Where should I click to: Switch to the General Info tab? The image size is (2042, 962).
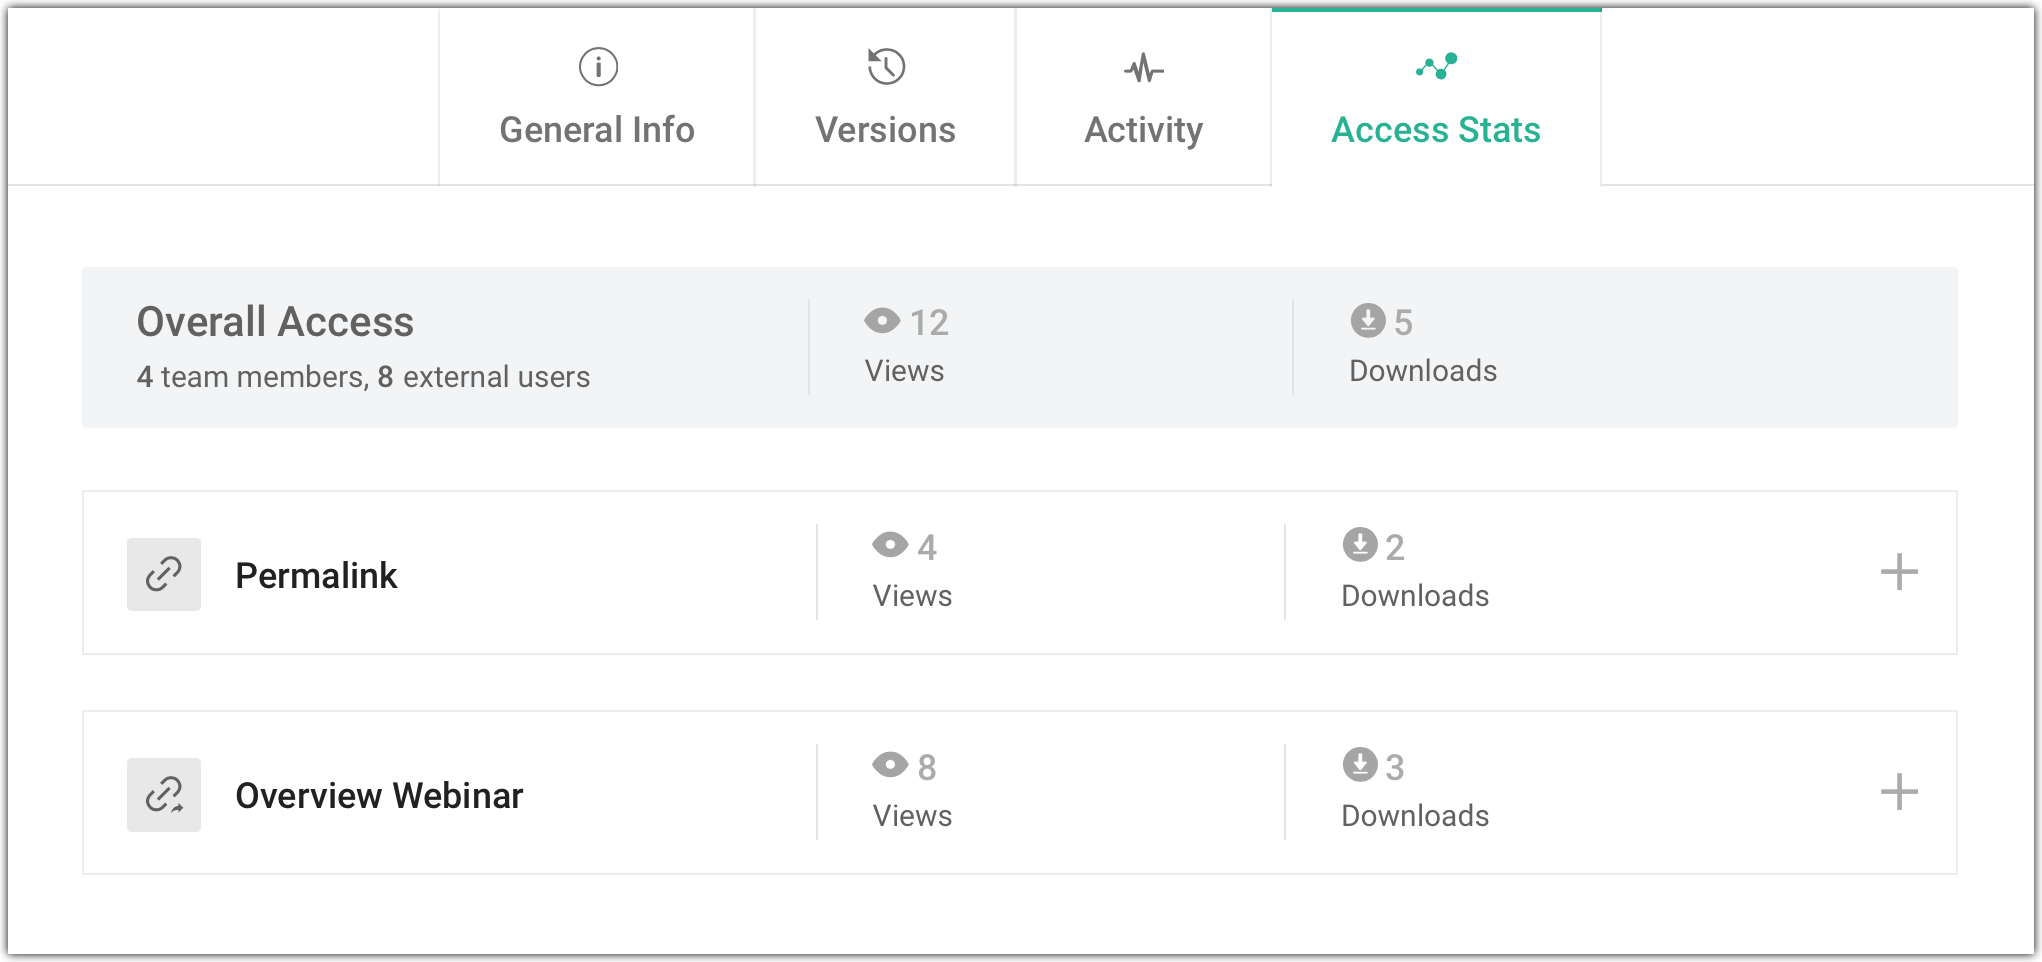(597, 130)
